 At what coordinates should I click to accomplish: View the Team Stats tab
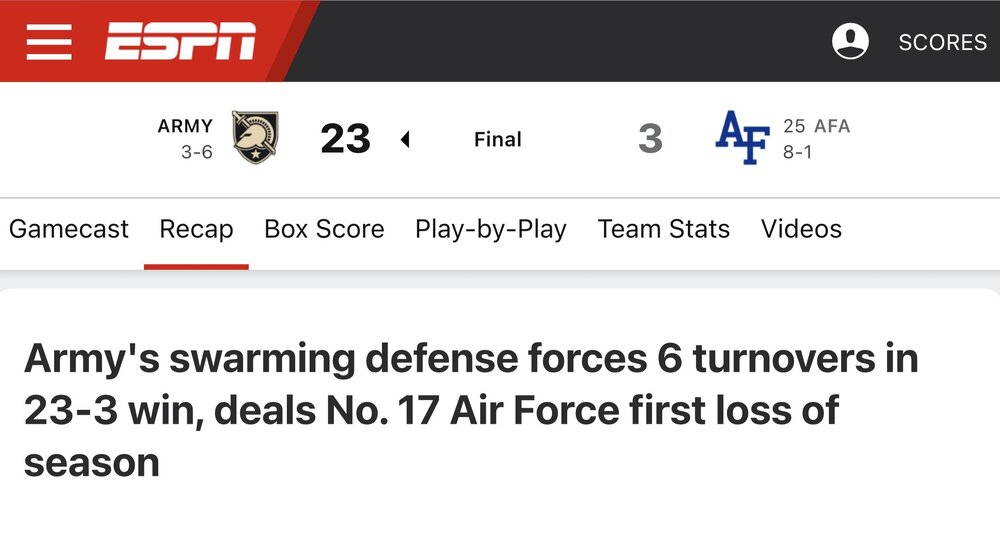[664, 229]
